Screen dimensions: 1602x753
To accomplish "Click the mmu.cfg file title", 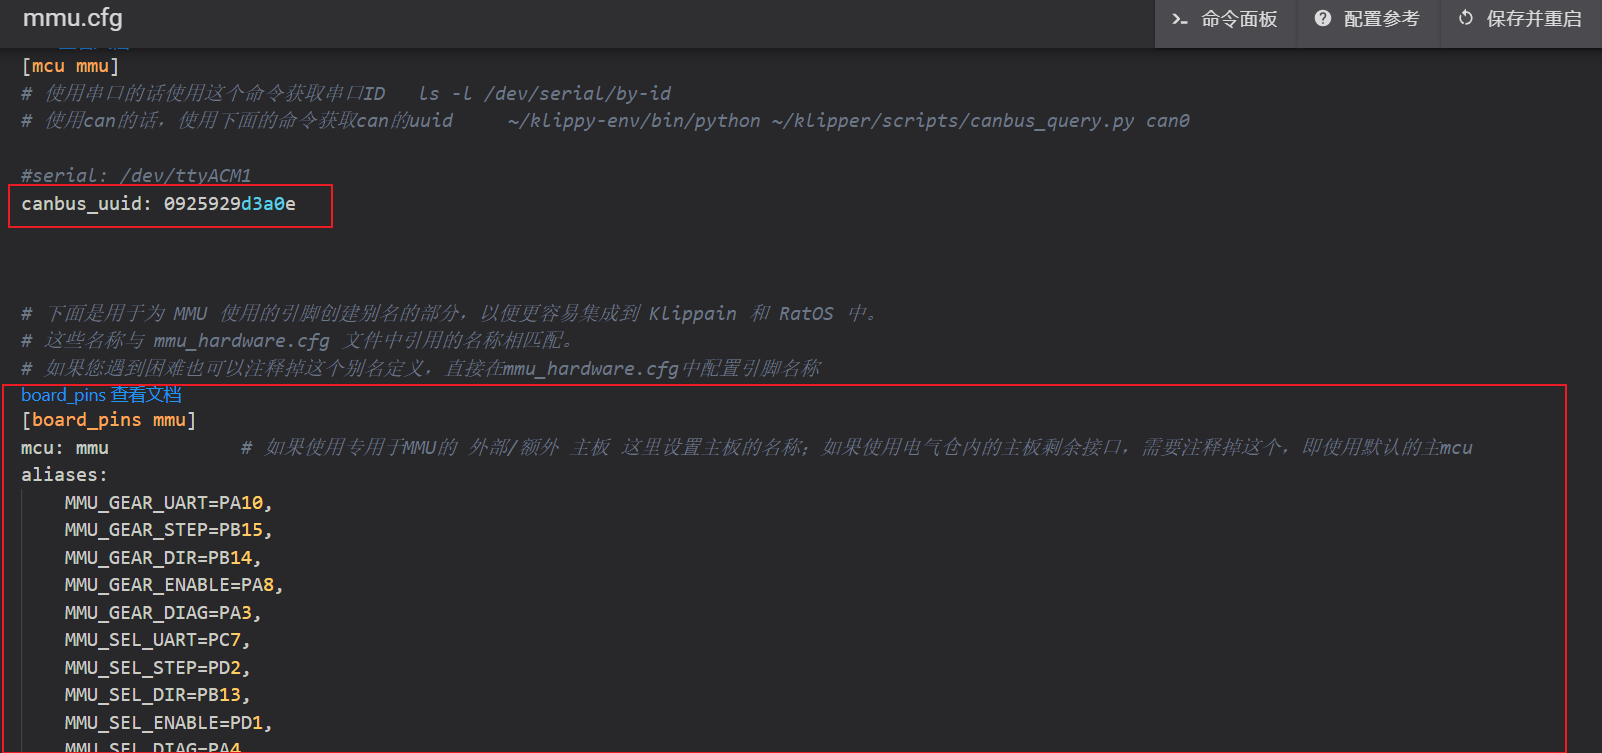I will pyautogui.click(x=72, y=18).
